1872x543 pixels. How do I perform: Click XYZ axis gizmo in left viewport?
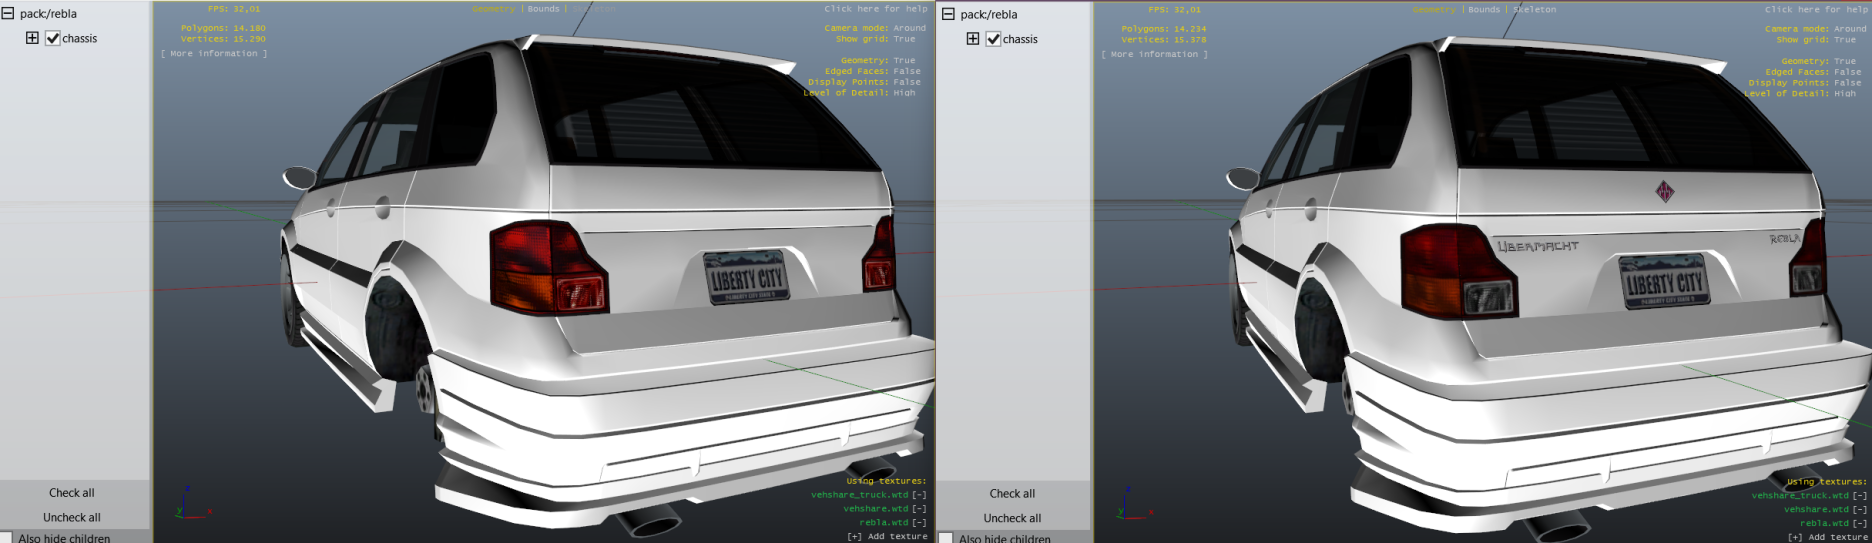pyautogui.click(x=188, y=504)
